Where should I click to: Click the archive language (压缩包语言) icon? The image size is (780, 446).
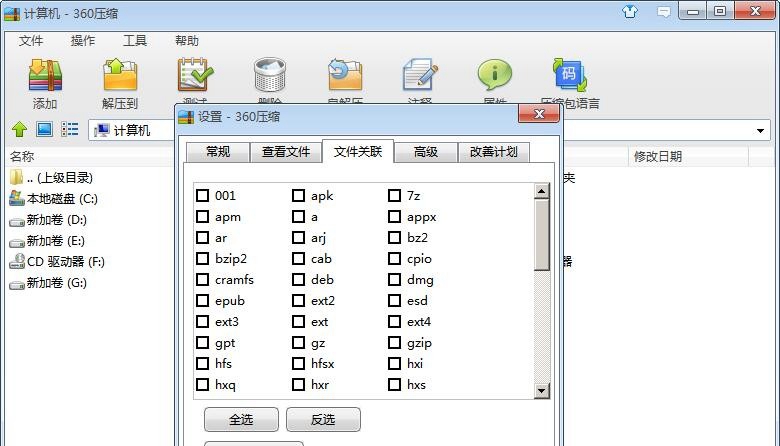pos(570,75)
